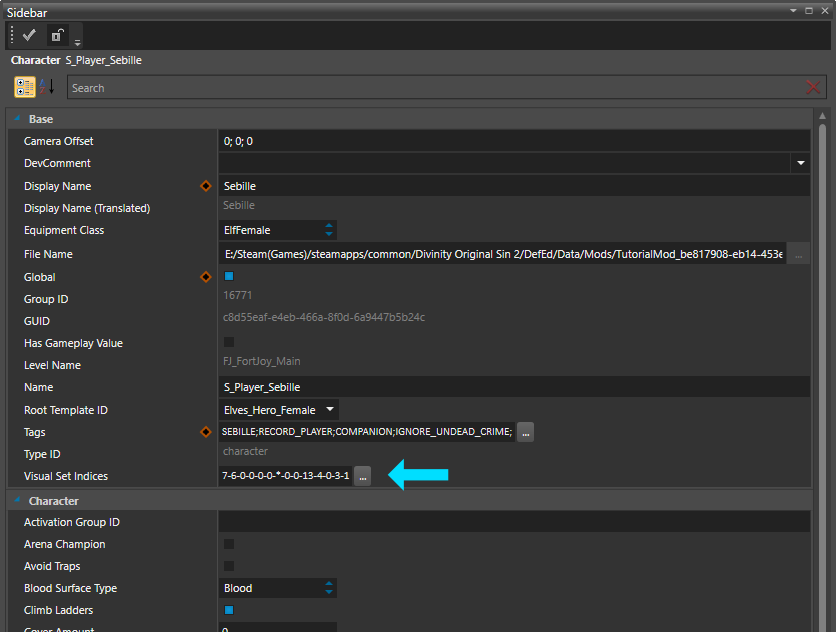The width and height of the screenshot is (836, 632).
Task: Select the Visual Set Indices label
Action: coord(66,476)
